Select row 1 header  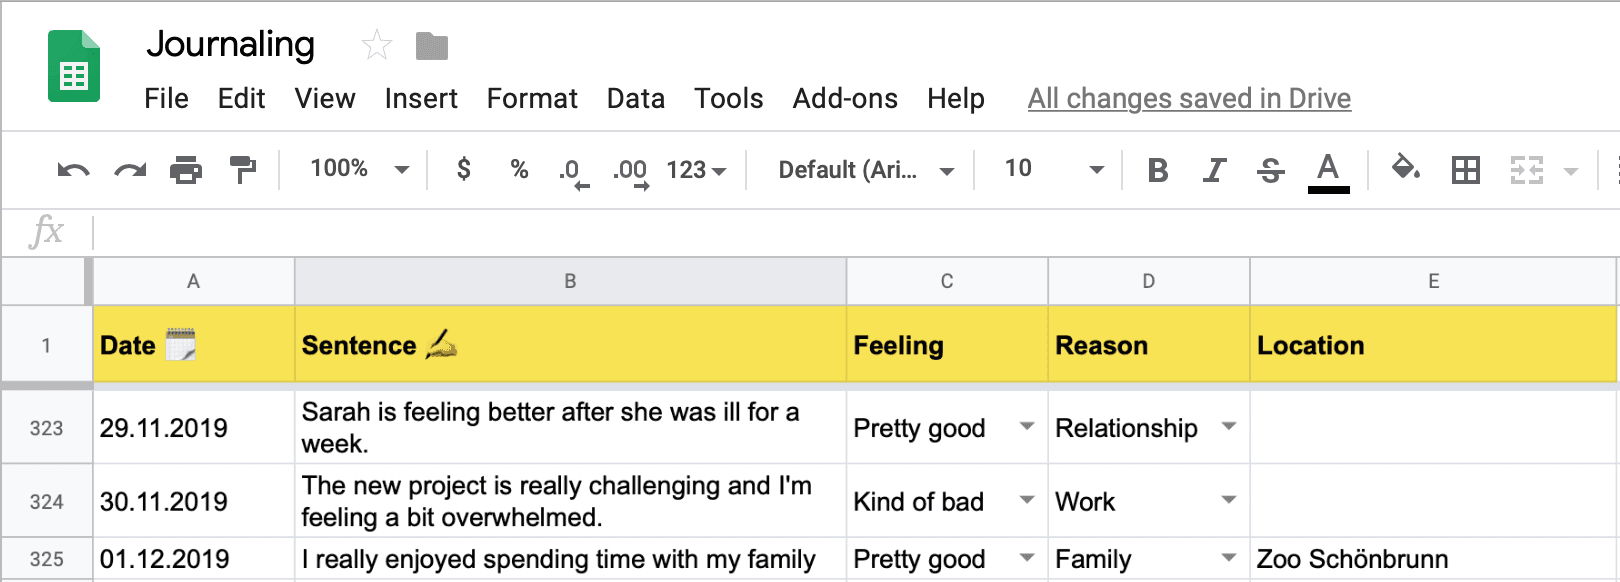coord(46,345)
